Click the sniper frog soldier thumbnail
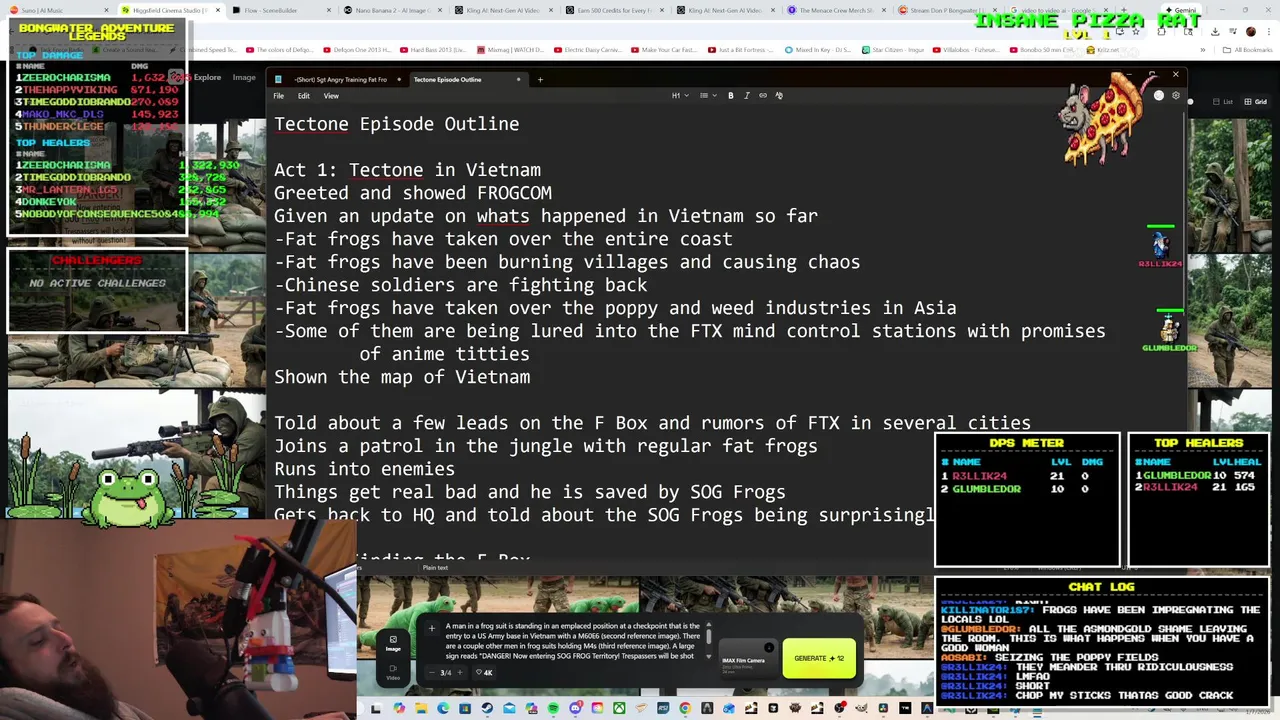This screenshot has height=720, width=1280. (x=136, y=452)
